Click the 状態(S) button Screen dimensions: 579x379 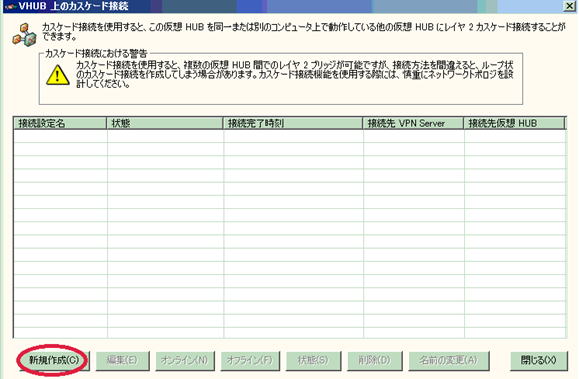click(313, 361)
